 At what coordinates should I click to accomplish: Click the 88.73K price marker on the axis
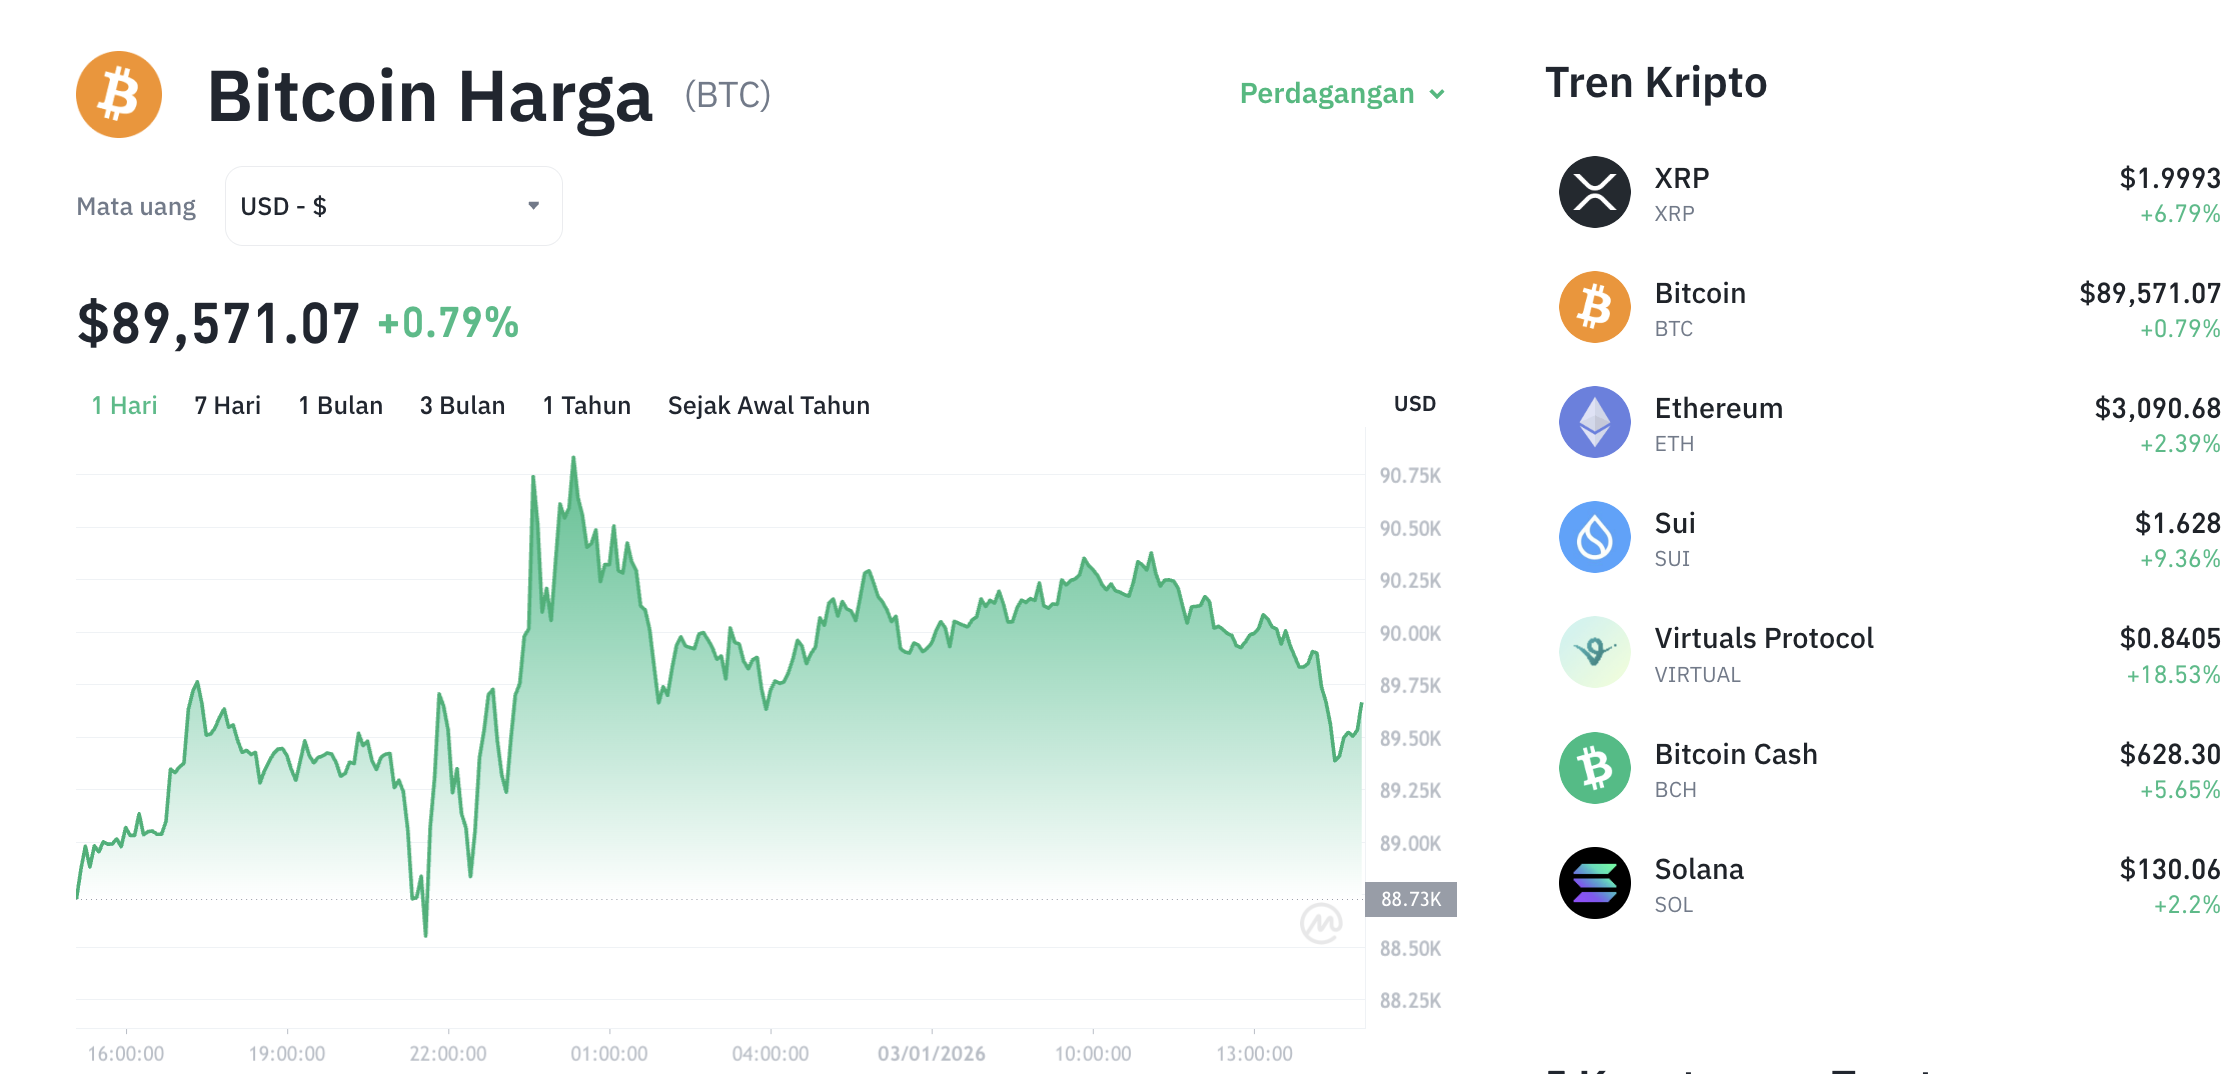[x=1411, y=898]
